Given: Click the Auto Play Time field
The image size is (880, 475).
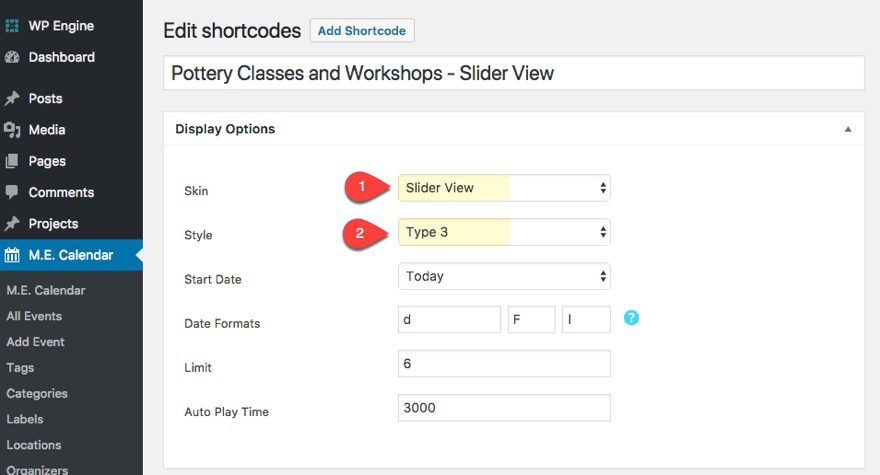Looking at the screenshot, I should click(504, 408).
